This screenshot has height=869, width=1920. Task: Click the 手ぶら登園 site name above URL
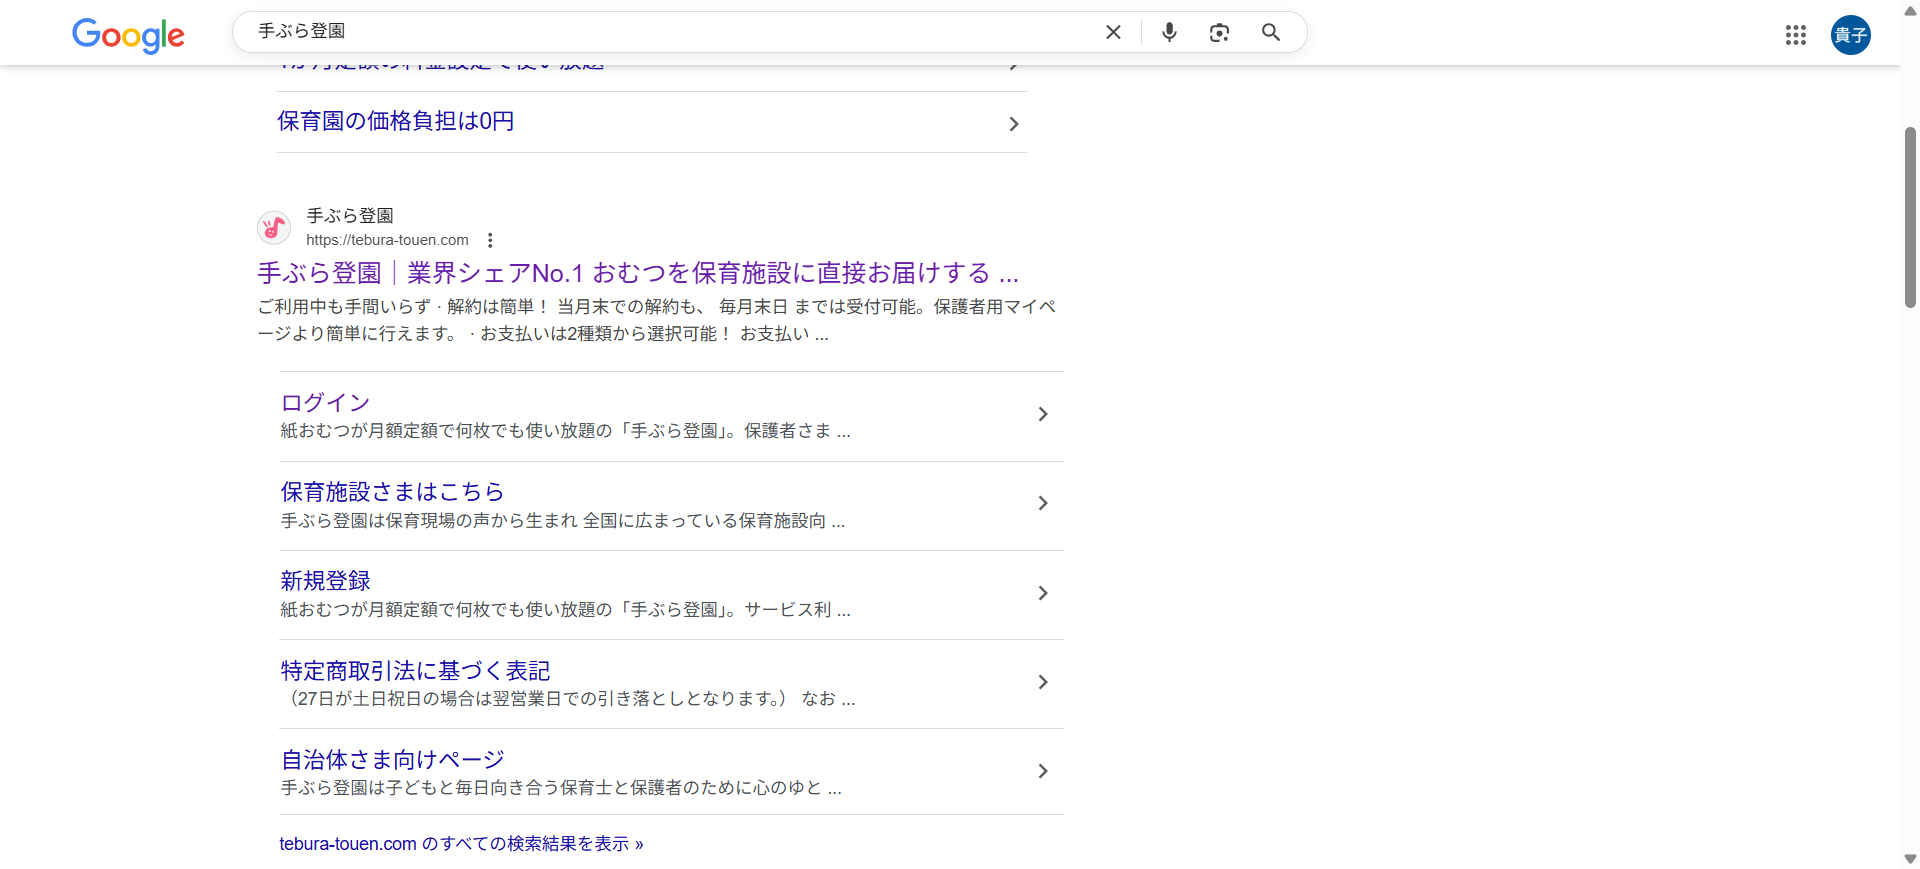[x=350, y=215]
